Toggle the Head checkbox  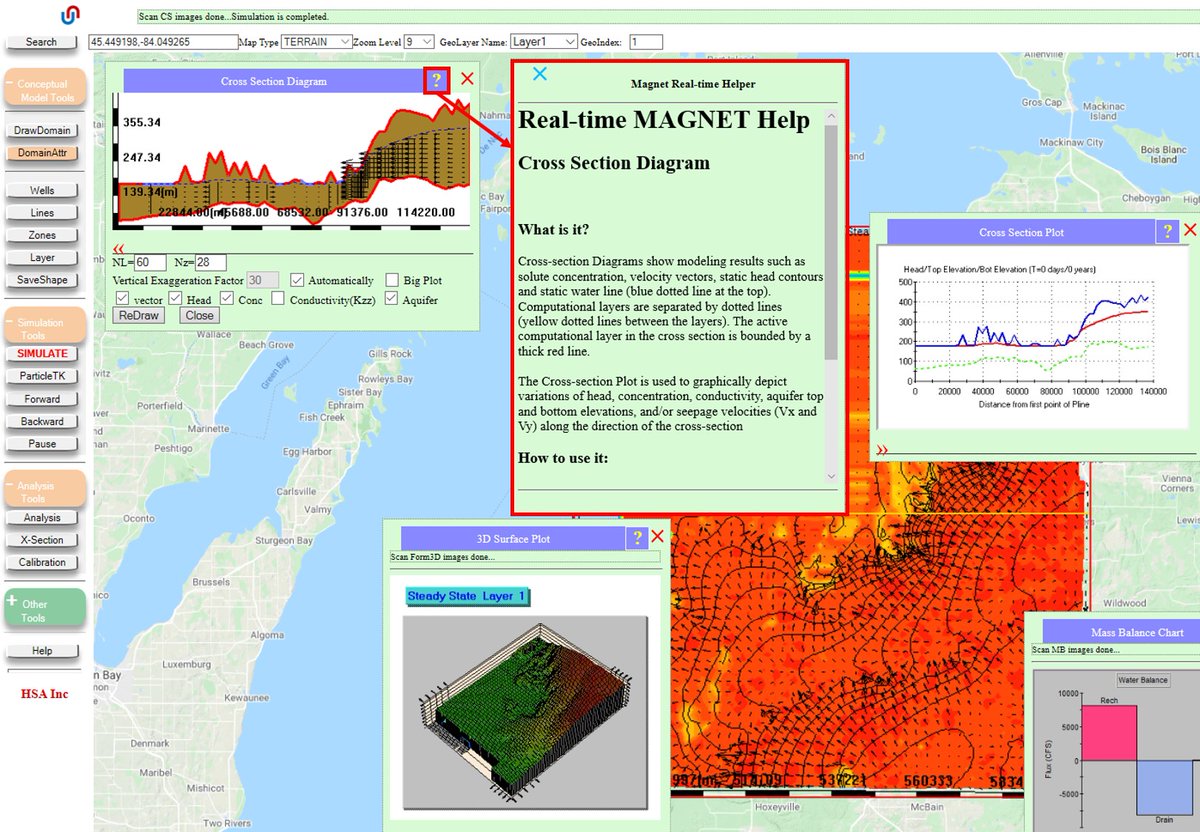176,299
